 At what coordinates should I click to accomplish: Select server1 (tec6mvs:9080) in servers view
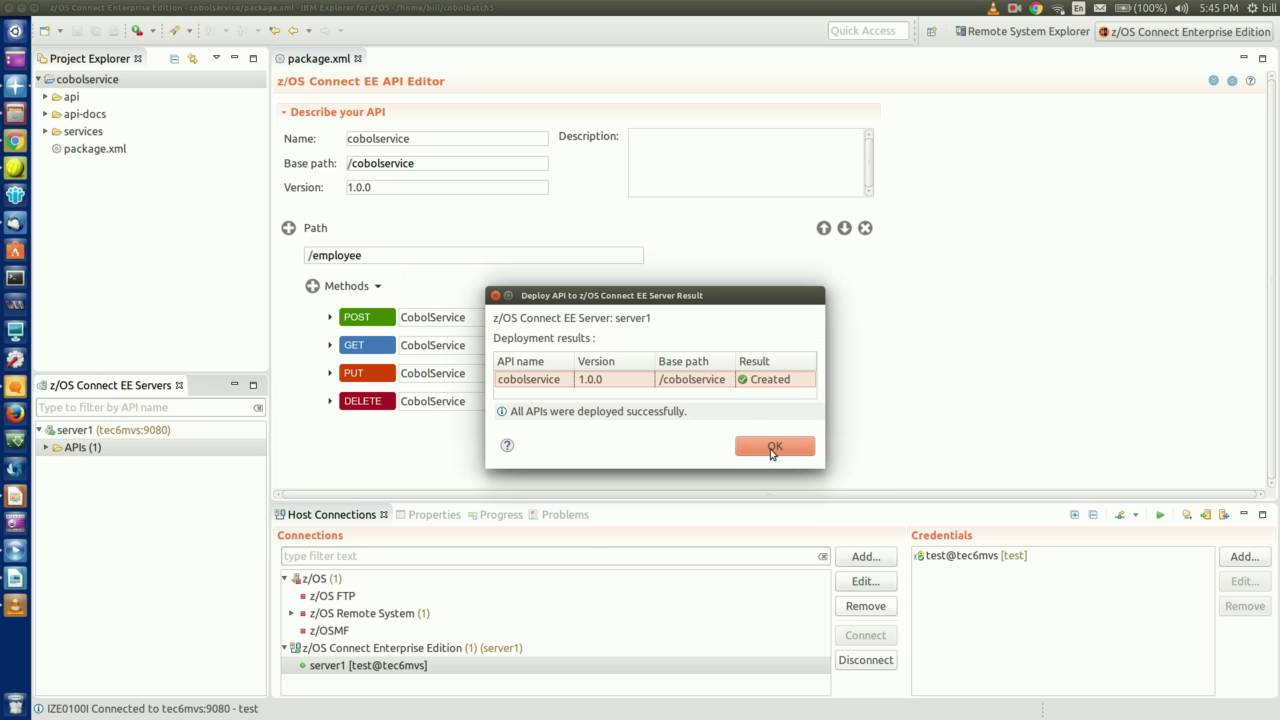[x=113, y=430]
